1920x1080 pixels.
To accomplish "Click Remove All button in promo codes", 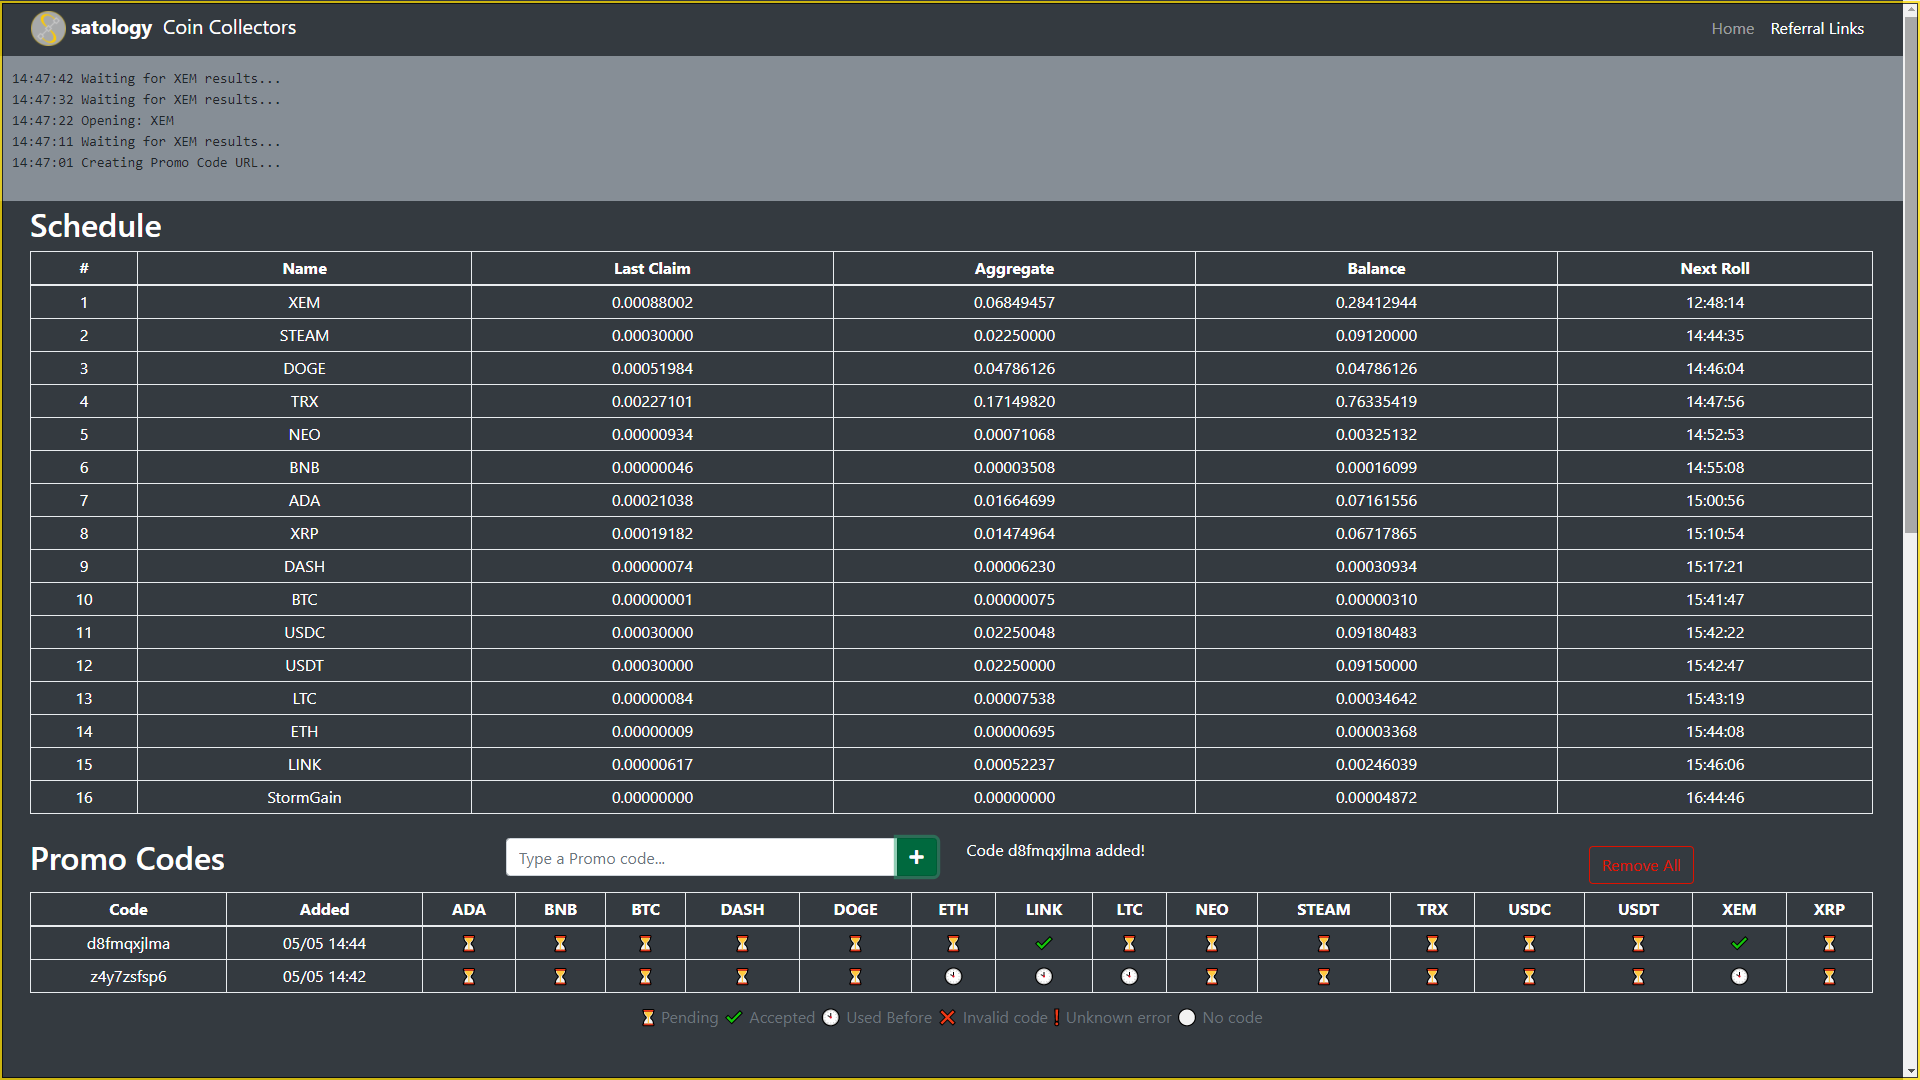I will click(1640, 865).
